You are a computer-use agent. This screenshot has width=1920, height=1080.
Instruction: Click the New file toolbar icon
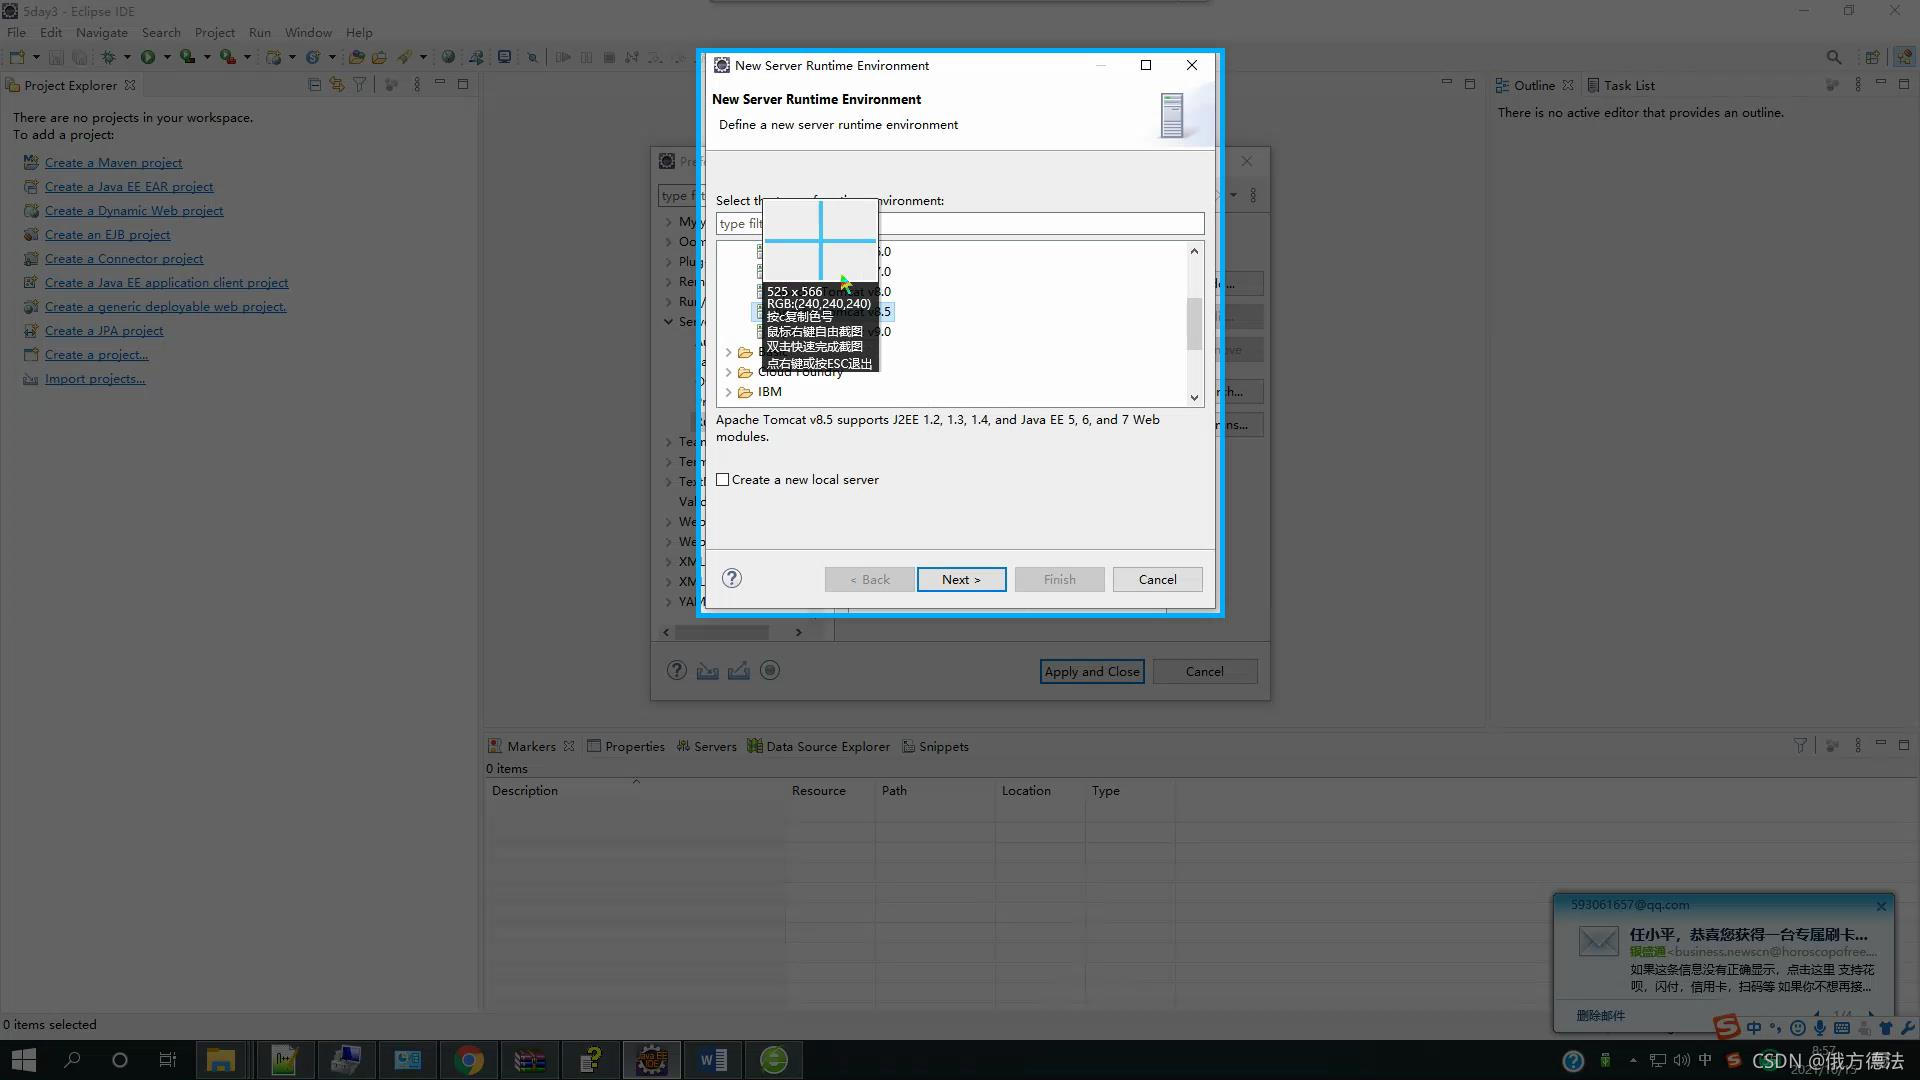coord(17,57)
